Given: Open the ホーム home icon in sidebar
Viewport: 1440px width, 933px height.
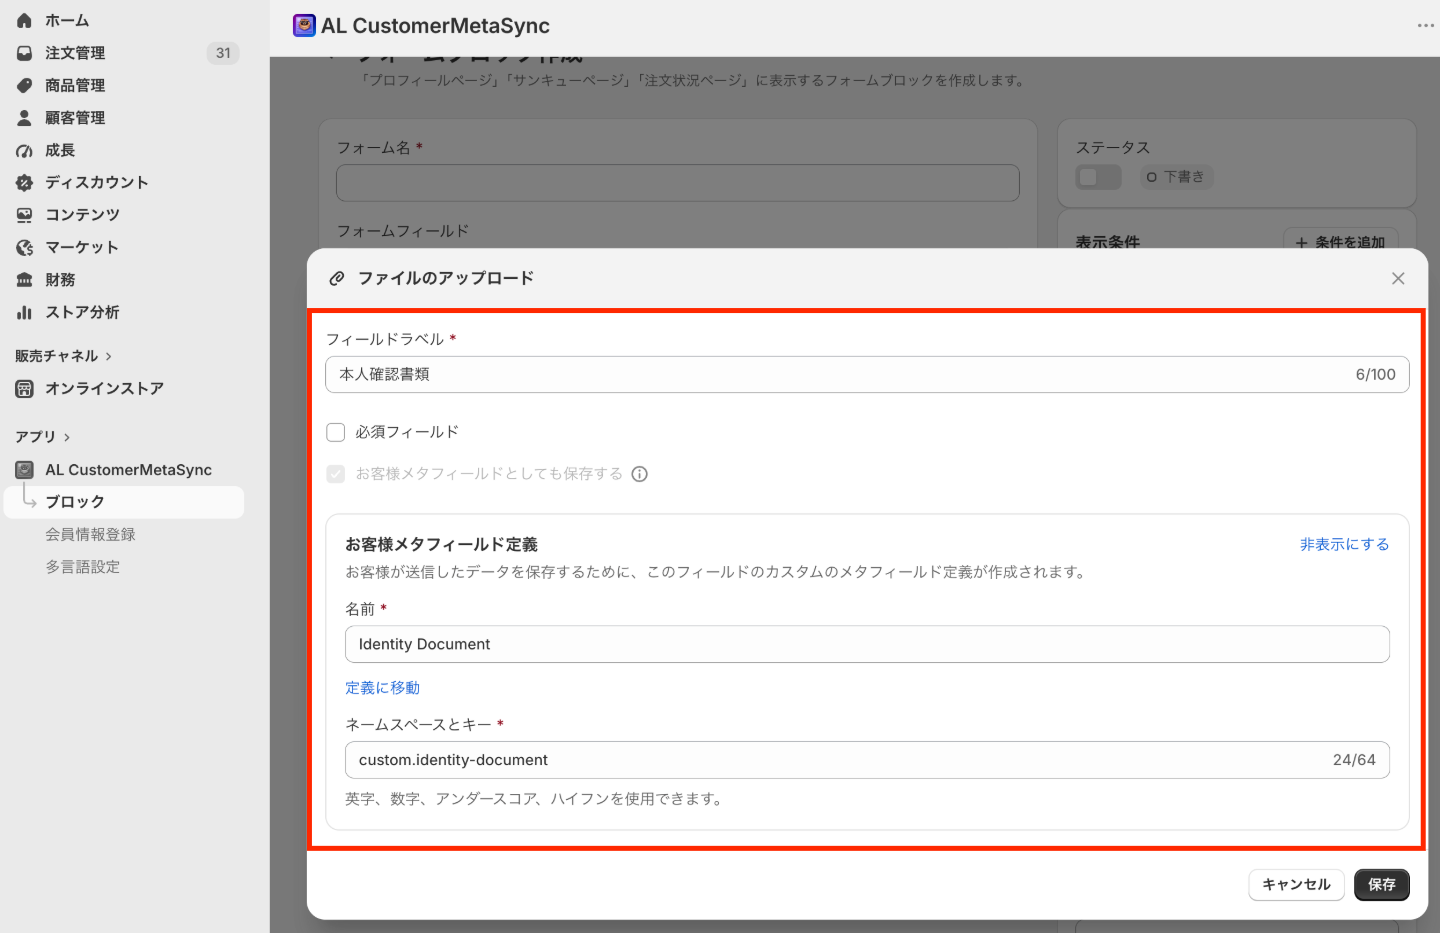Looking at the screenshot, I should (x=24, y=20).
